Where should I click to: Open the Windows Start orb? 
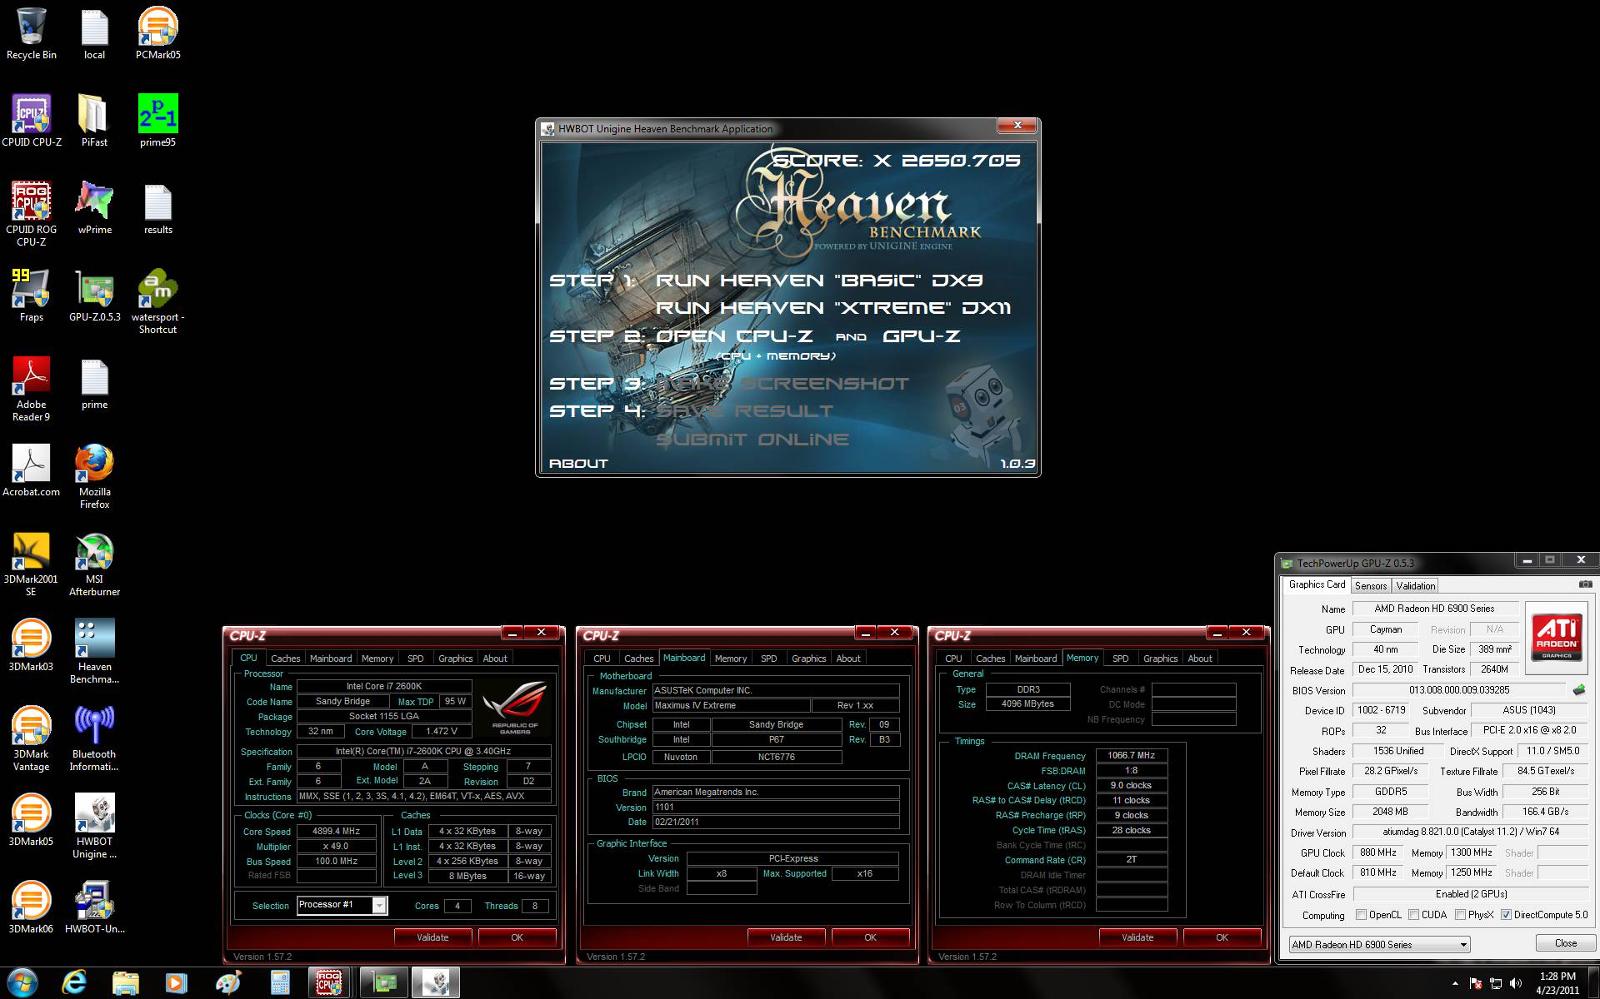(22, 982)
